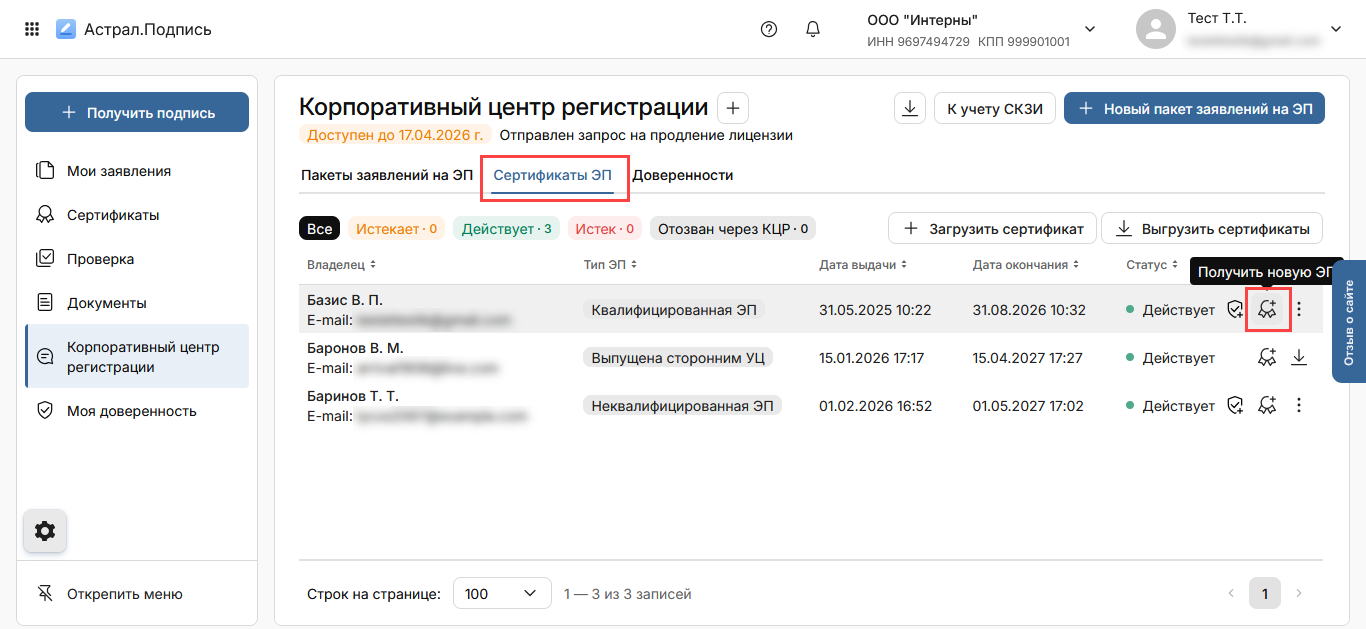Open Пакеты заявлений на ЭП tab

point(387,175)
